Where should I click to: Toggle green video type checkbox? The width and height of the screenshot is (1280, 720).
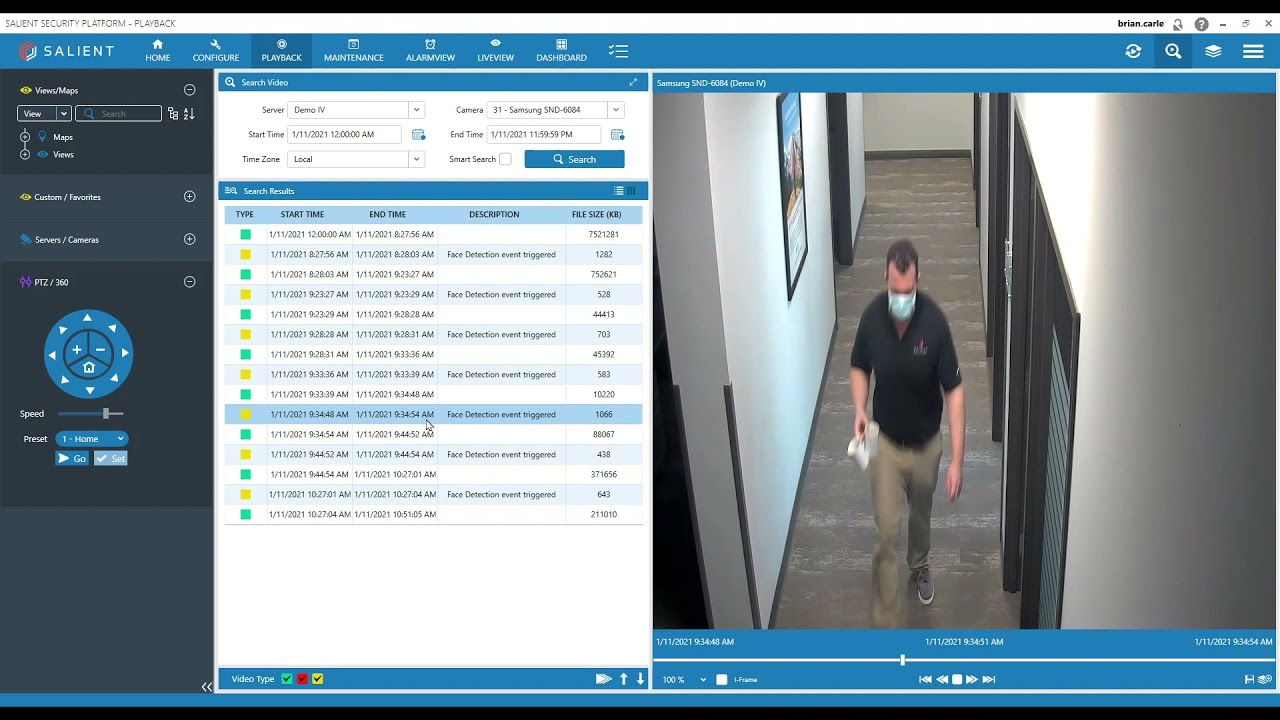pyautogui.click(x=287, y=679)
